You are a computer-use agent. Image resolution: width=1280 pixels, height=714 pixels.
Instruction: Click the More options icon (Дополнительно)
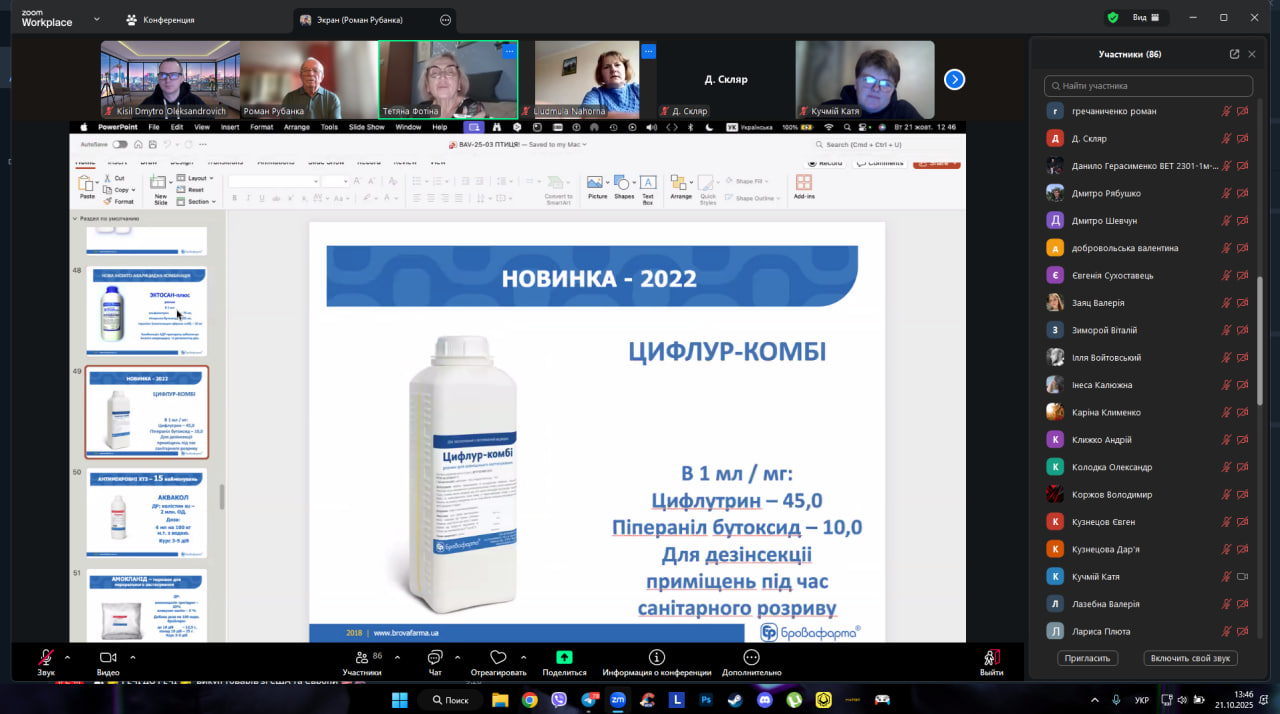point(751,657)
